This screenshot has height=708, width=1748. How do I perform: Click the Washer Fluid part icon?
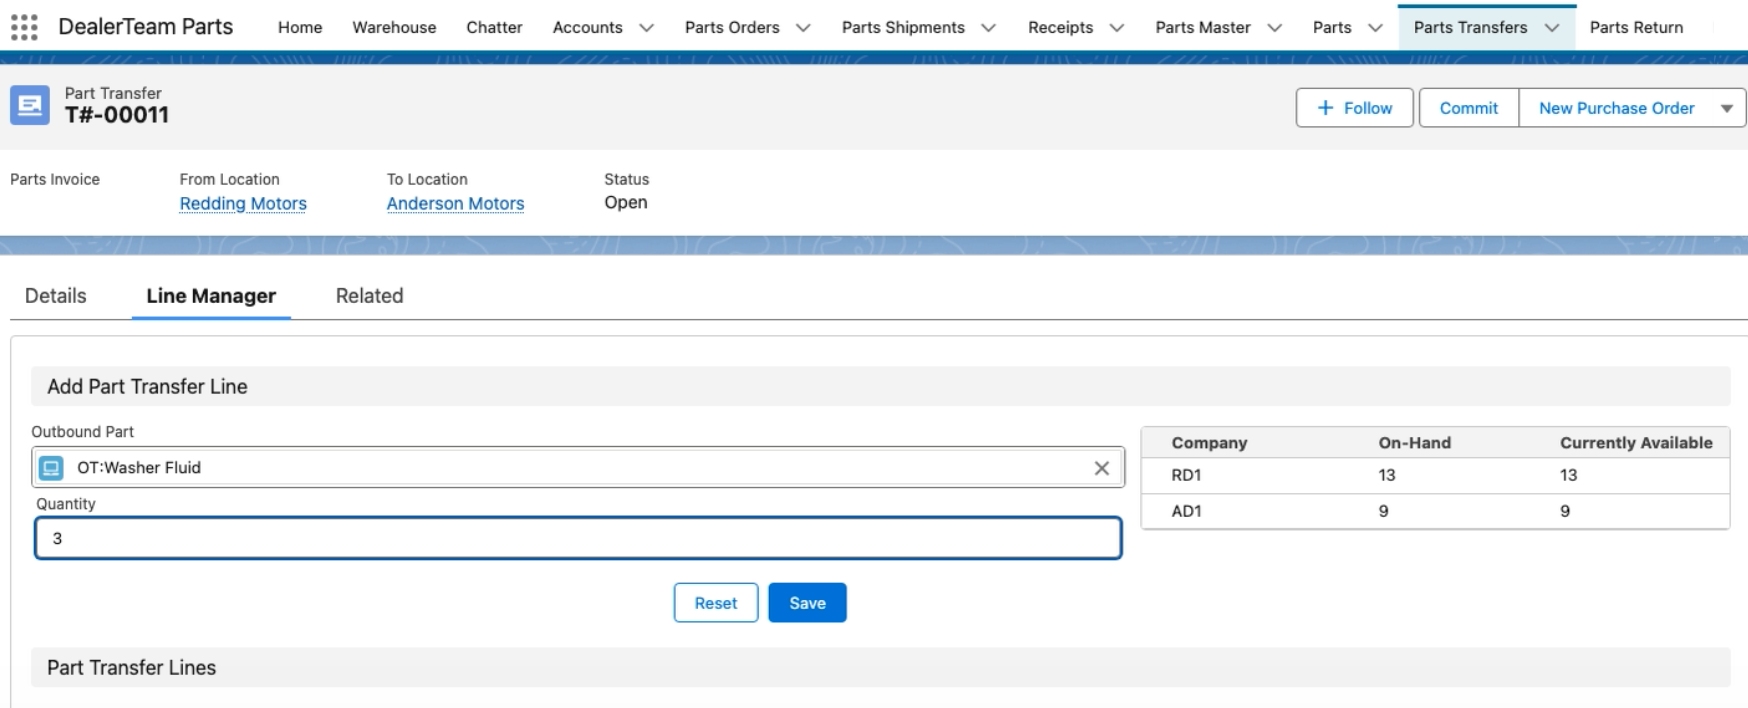51,467
